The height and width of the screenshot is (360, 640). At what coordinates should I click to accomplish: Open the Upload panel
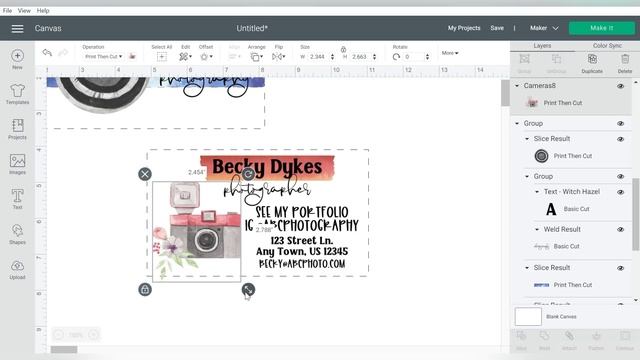(x=17, y=269)
